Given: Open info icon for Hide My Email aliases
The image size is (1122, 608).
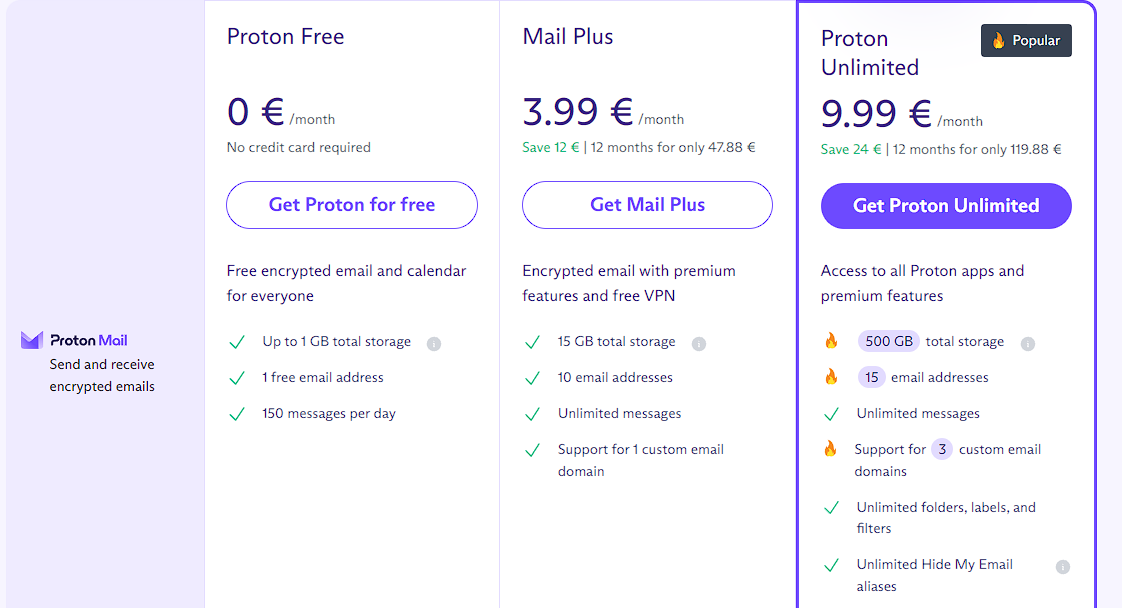Looking at the screenshot, I should 1063,567.
